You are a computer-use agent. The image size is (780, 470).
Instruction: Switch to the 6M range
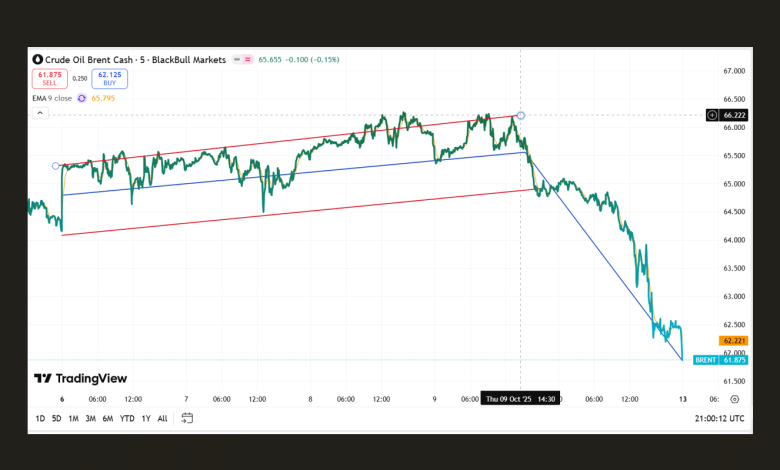(x=108, y=418)
